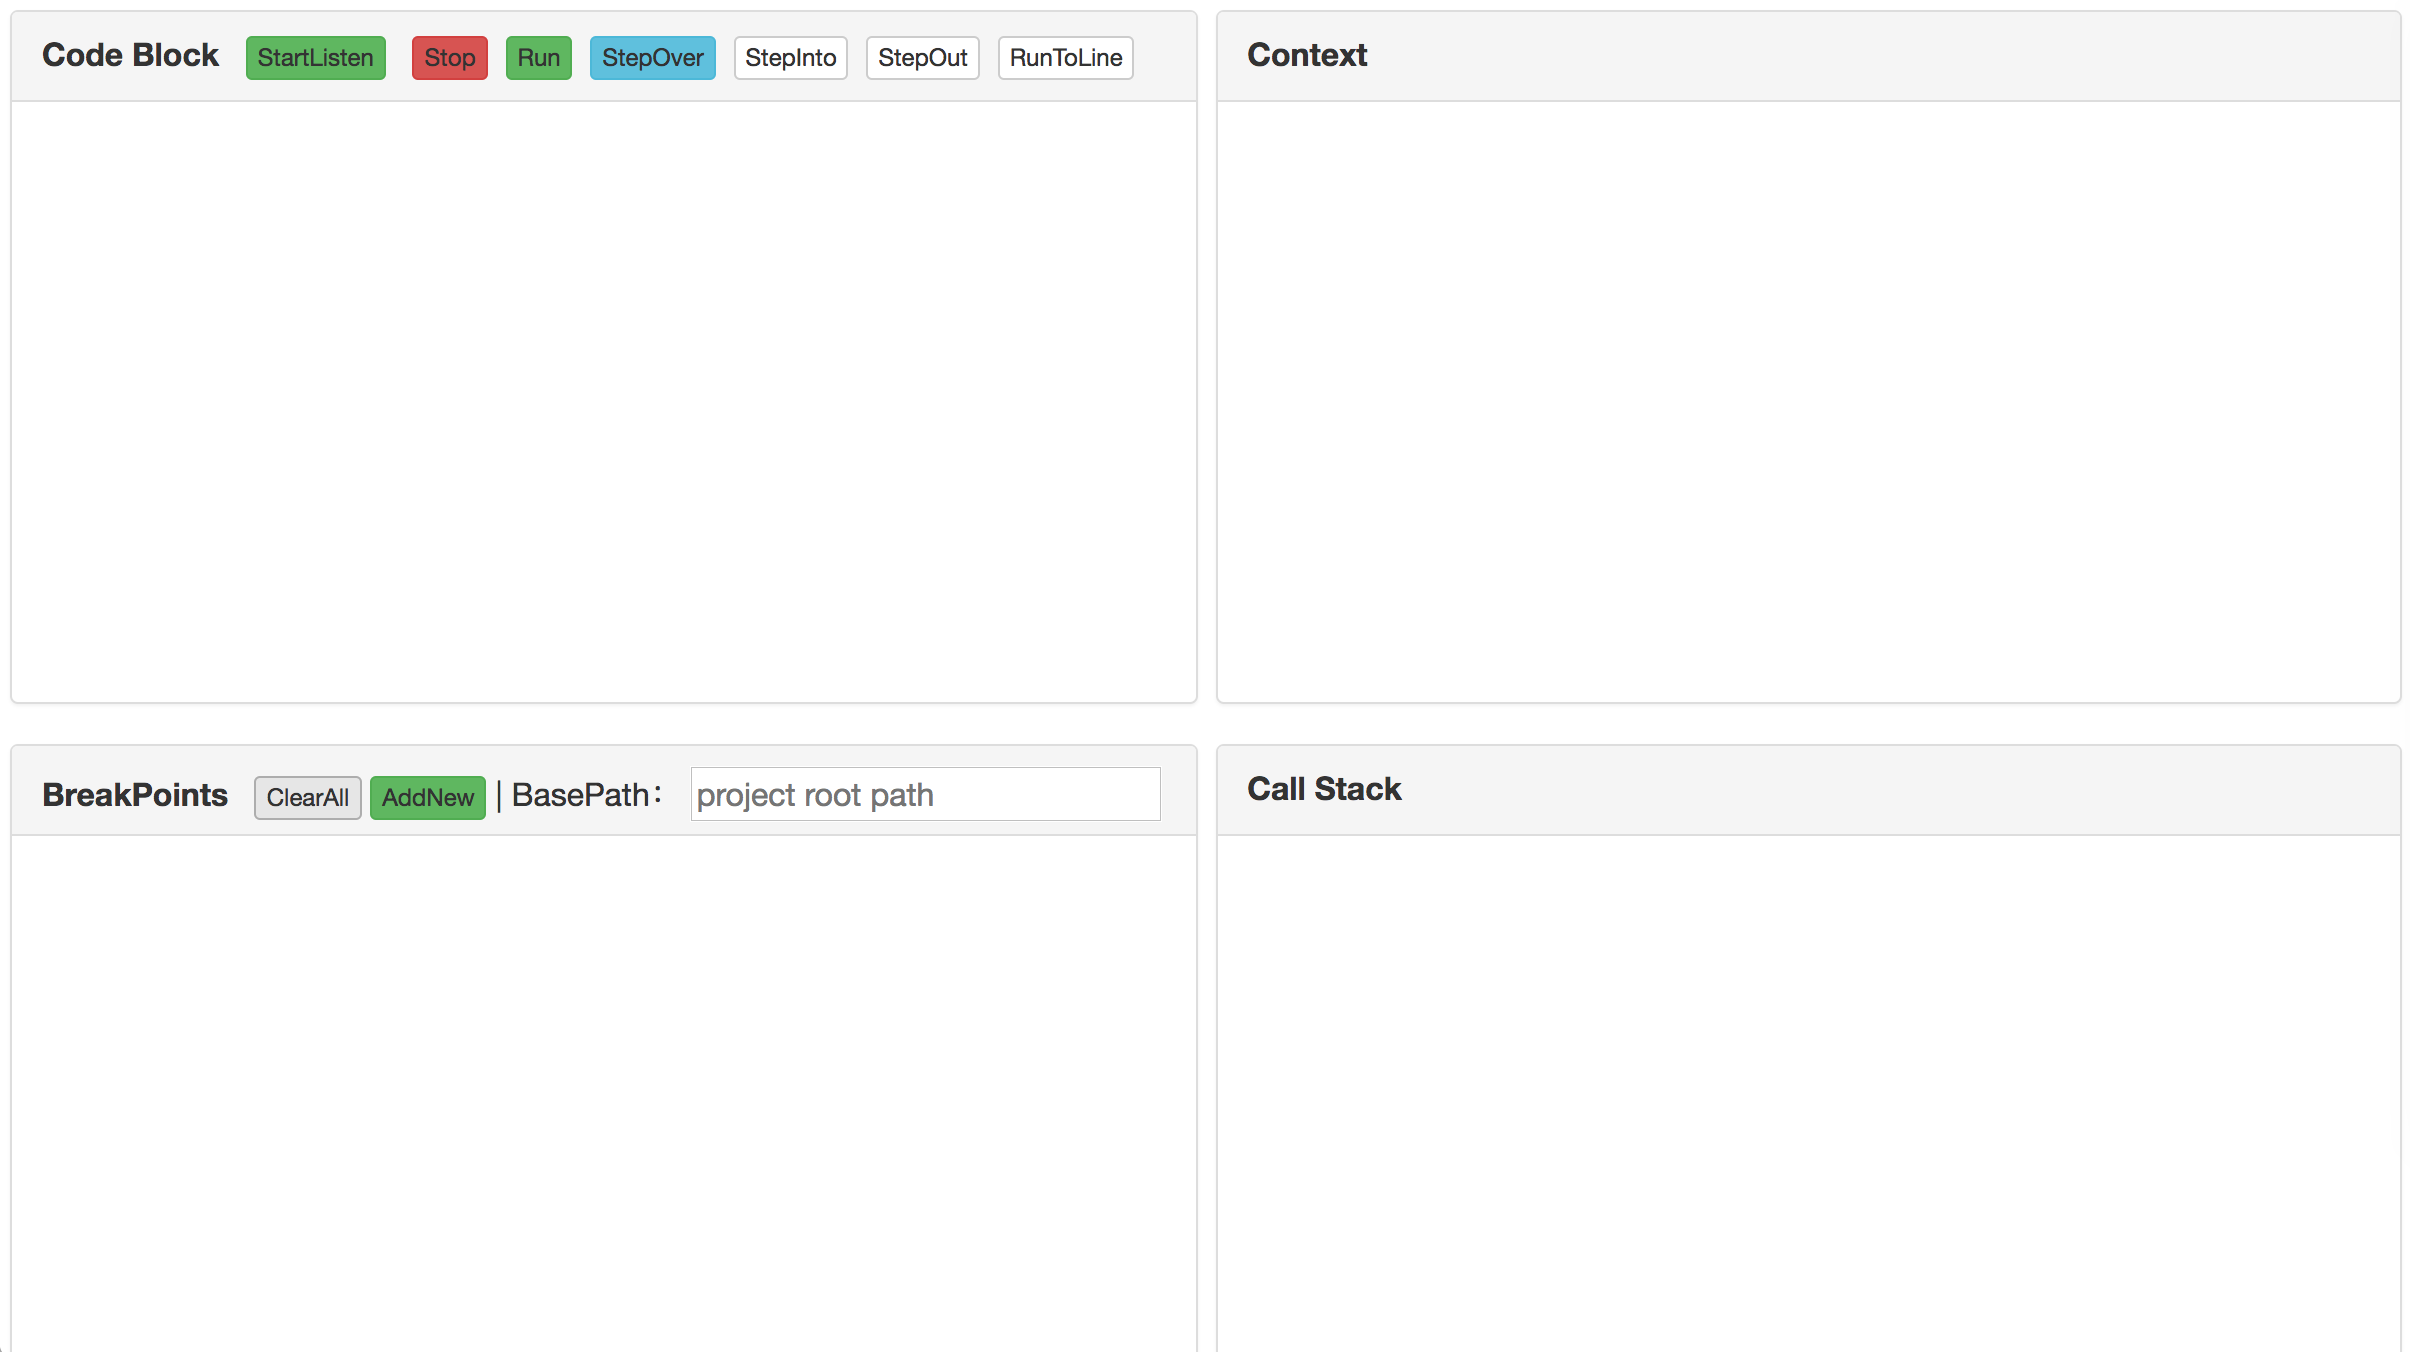The width and height of the screenshot is (2410, 1352).
Task: Clear all breakpoints with ClearAll
Action: [x=307, y=797]
